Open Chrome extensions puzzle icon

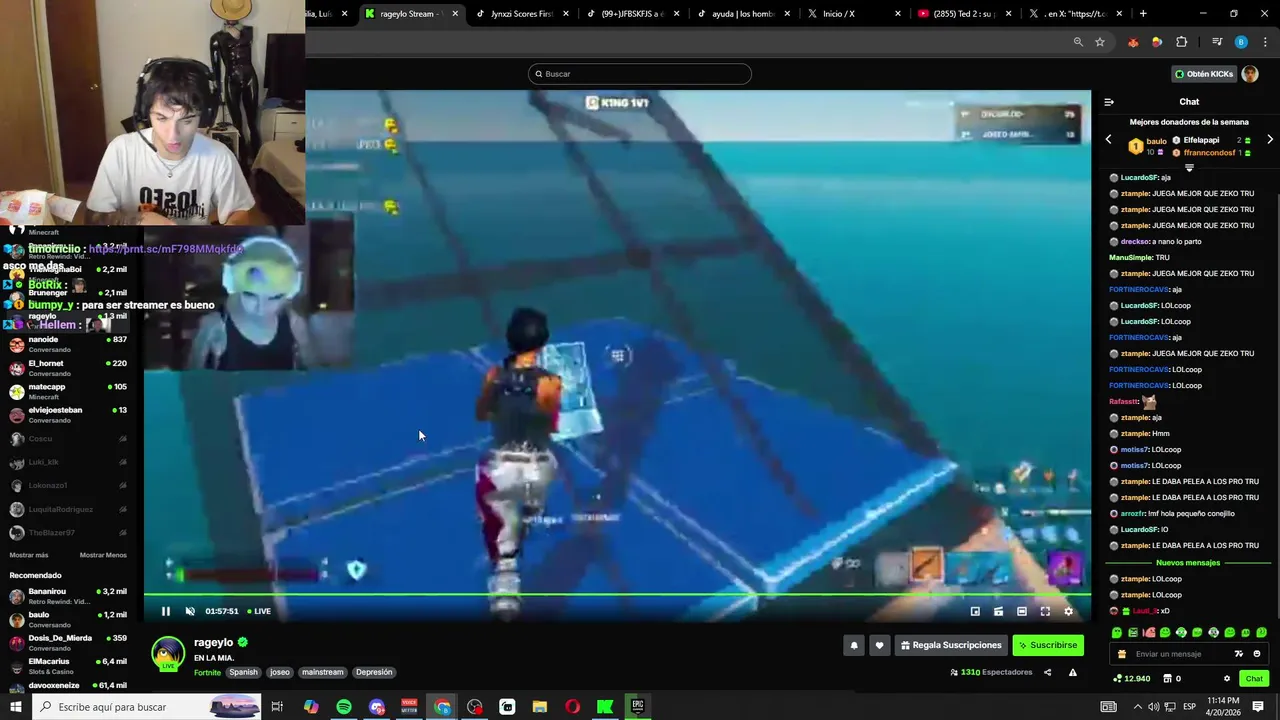pos(1182,42)
